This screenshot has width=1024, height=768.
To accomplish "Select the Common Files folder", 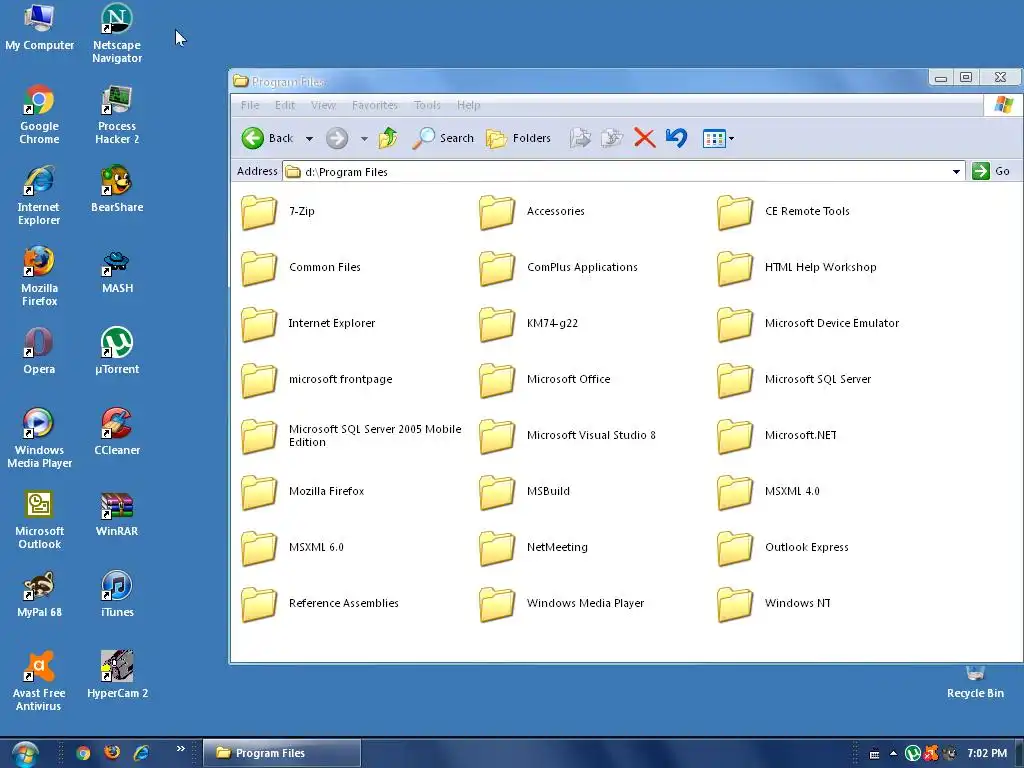I will click(301, 268).
